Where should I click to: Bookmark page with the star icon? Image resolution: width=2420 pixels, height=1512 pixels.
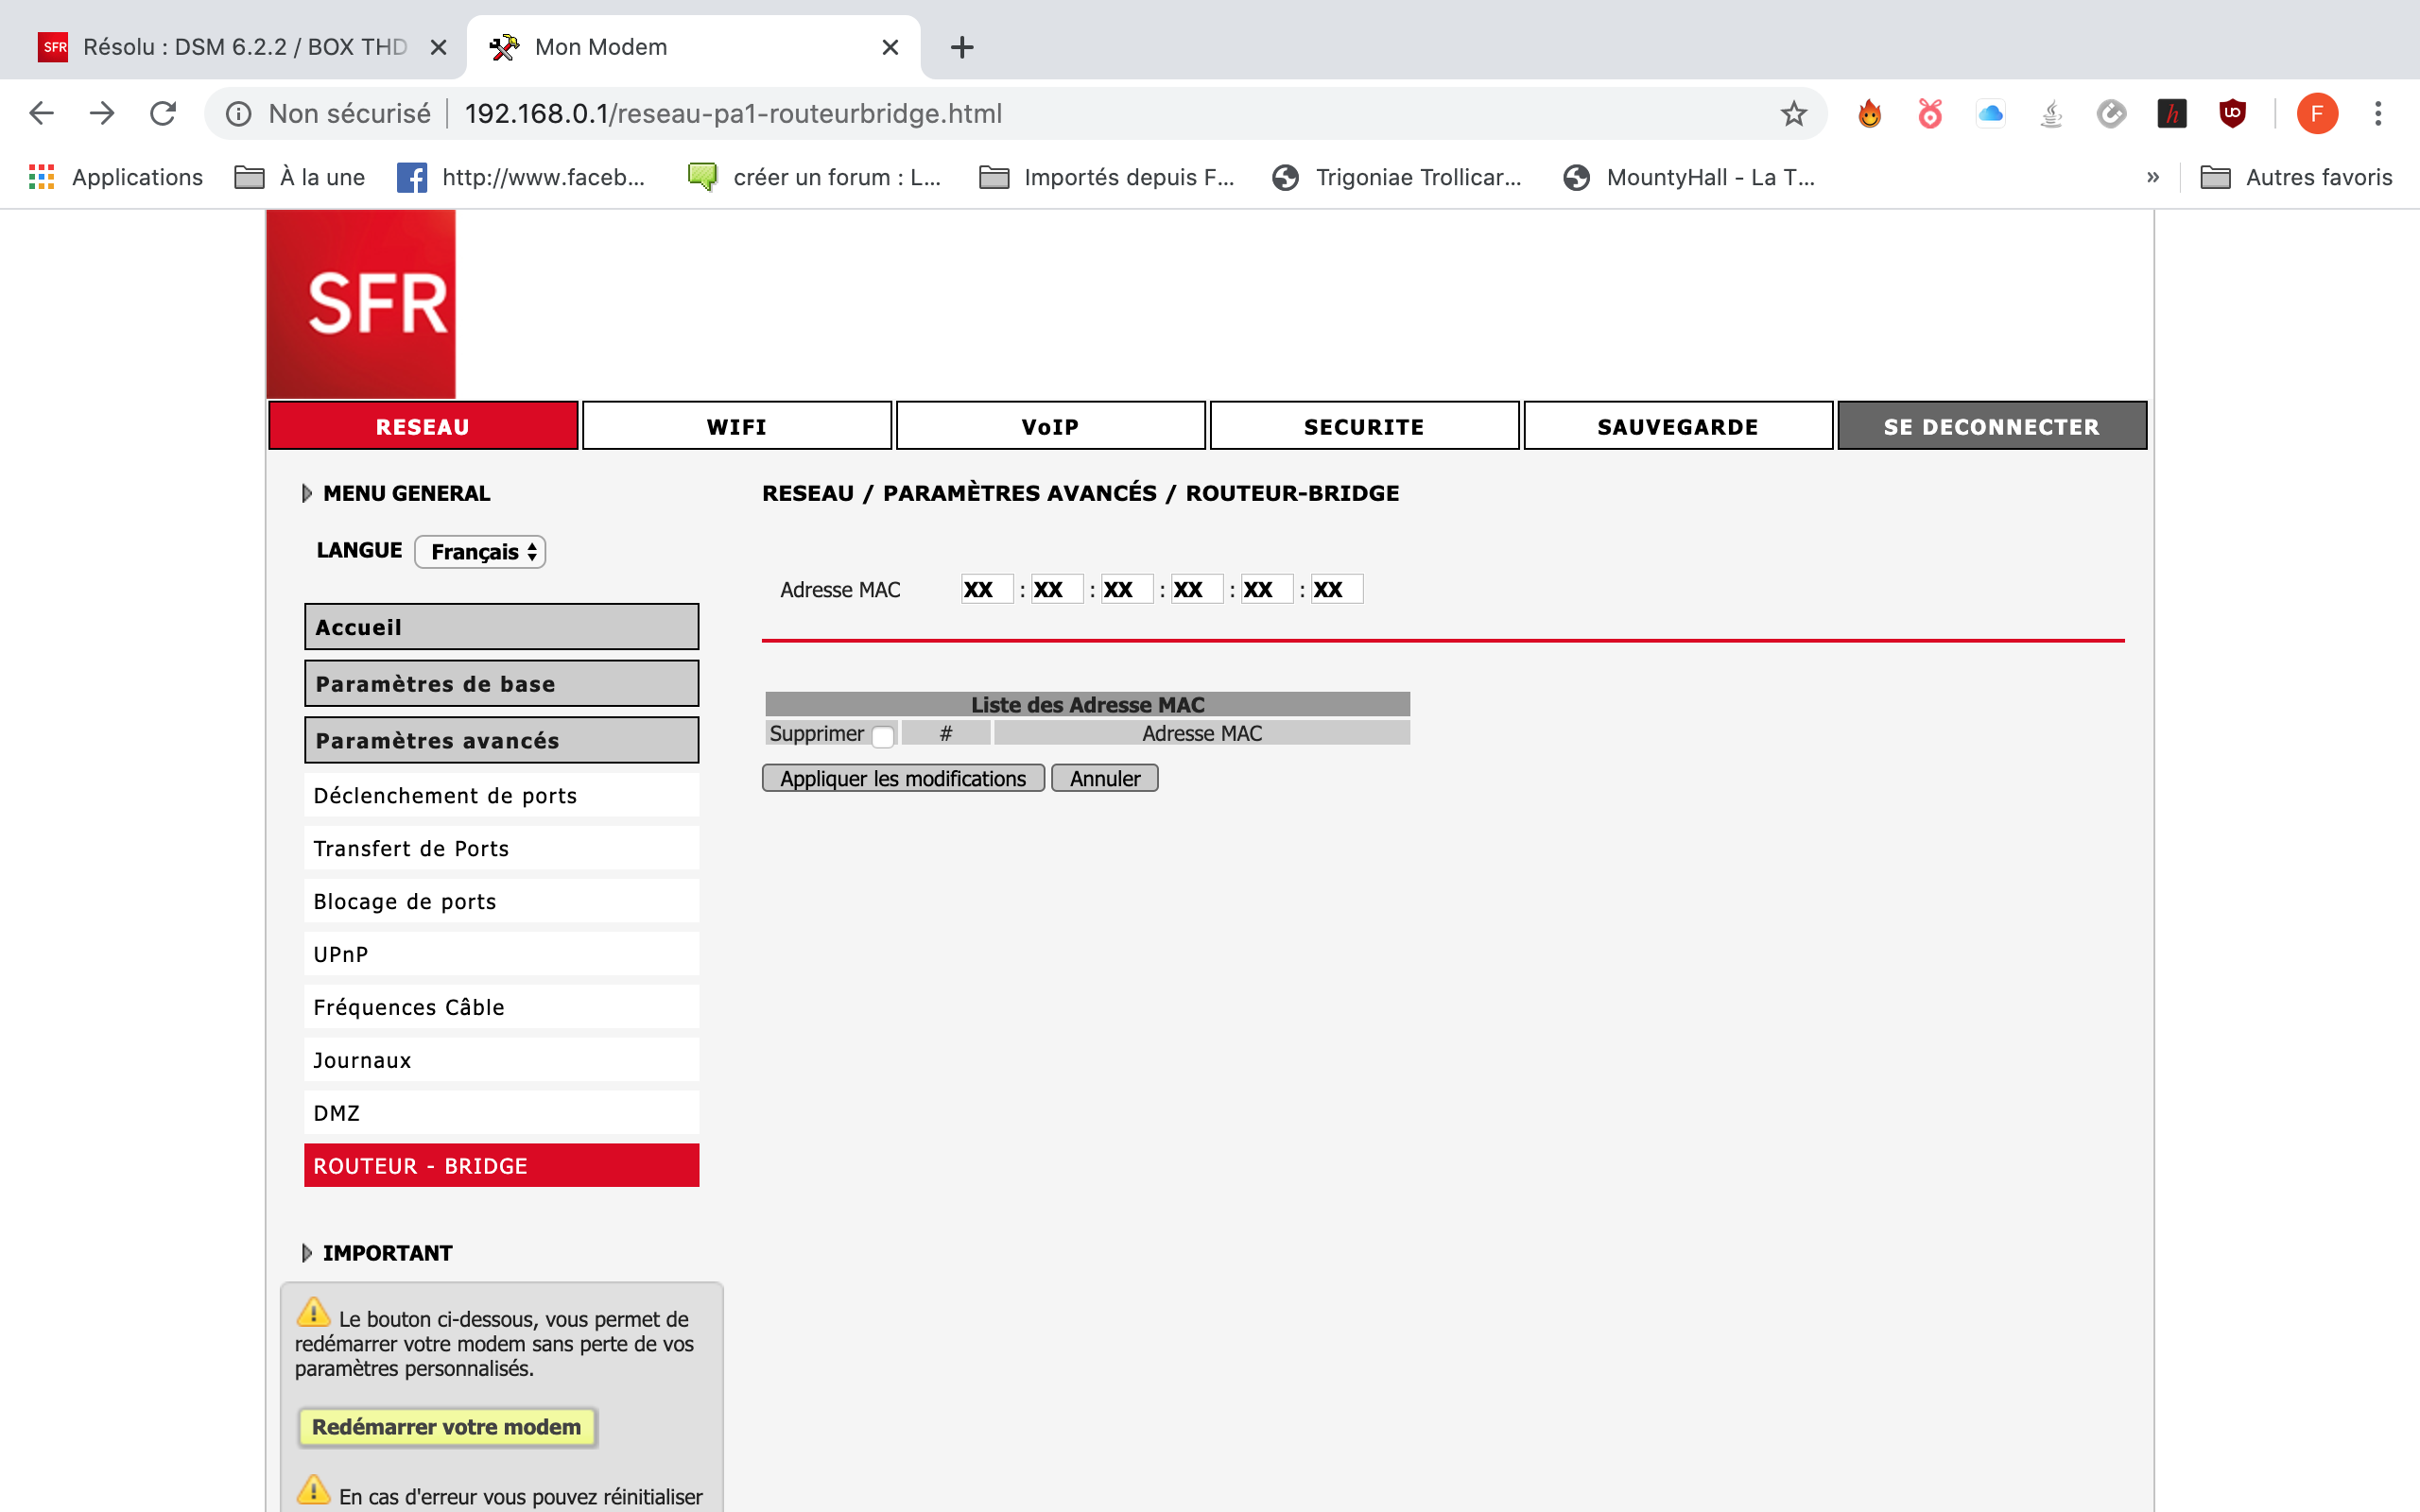[x=1793, y=113]
